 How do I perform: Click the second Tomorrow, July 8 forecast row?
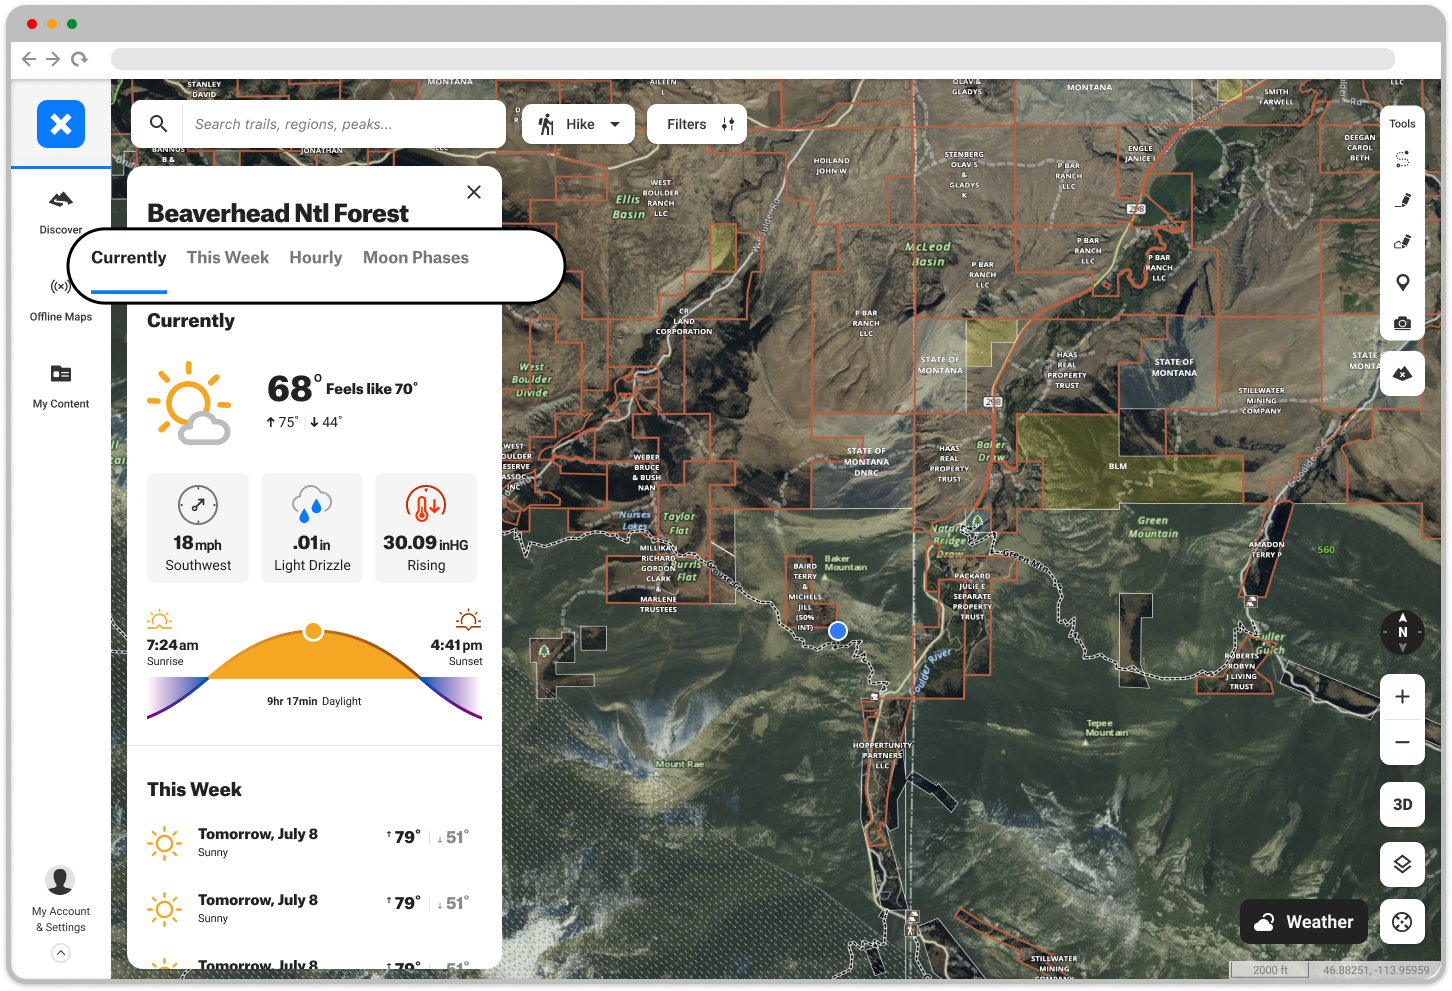[314, 908]
